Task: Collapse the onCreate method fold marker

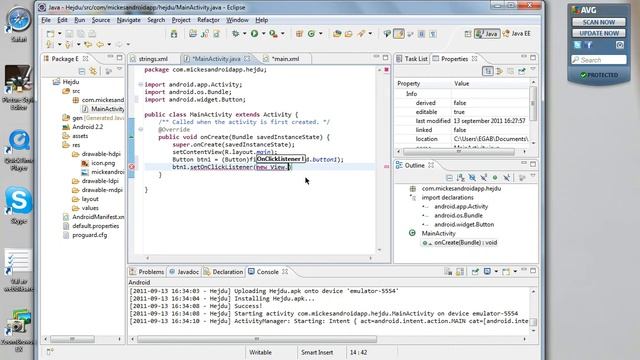Action: [x=140, y=129]
